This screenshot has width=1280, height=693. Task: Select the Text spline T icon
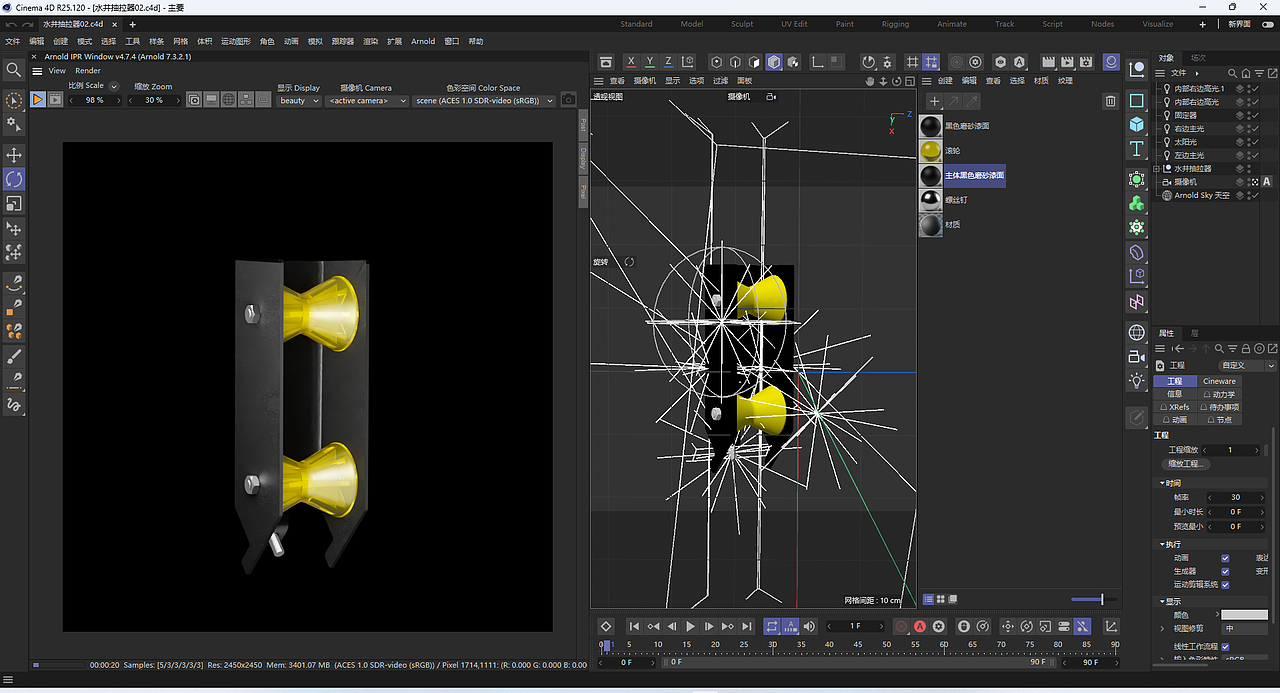coord(1137,149)
